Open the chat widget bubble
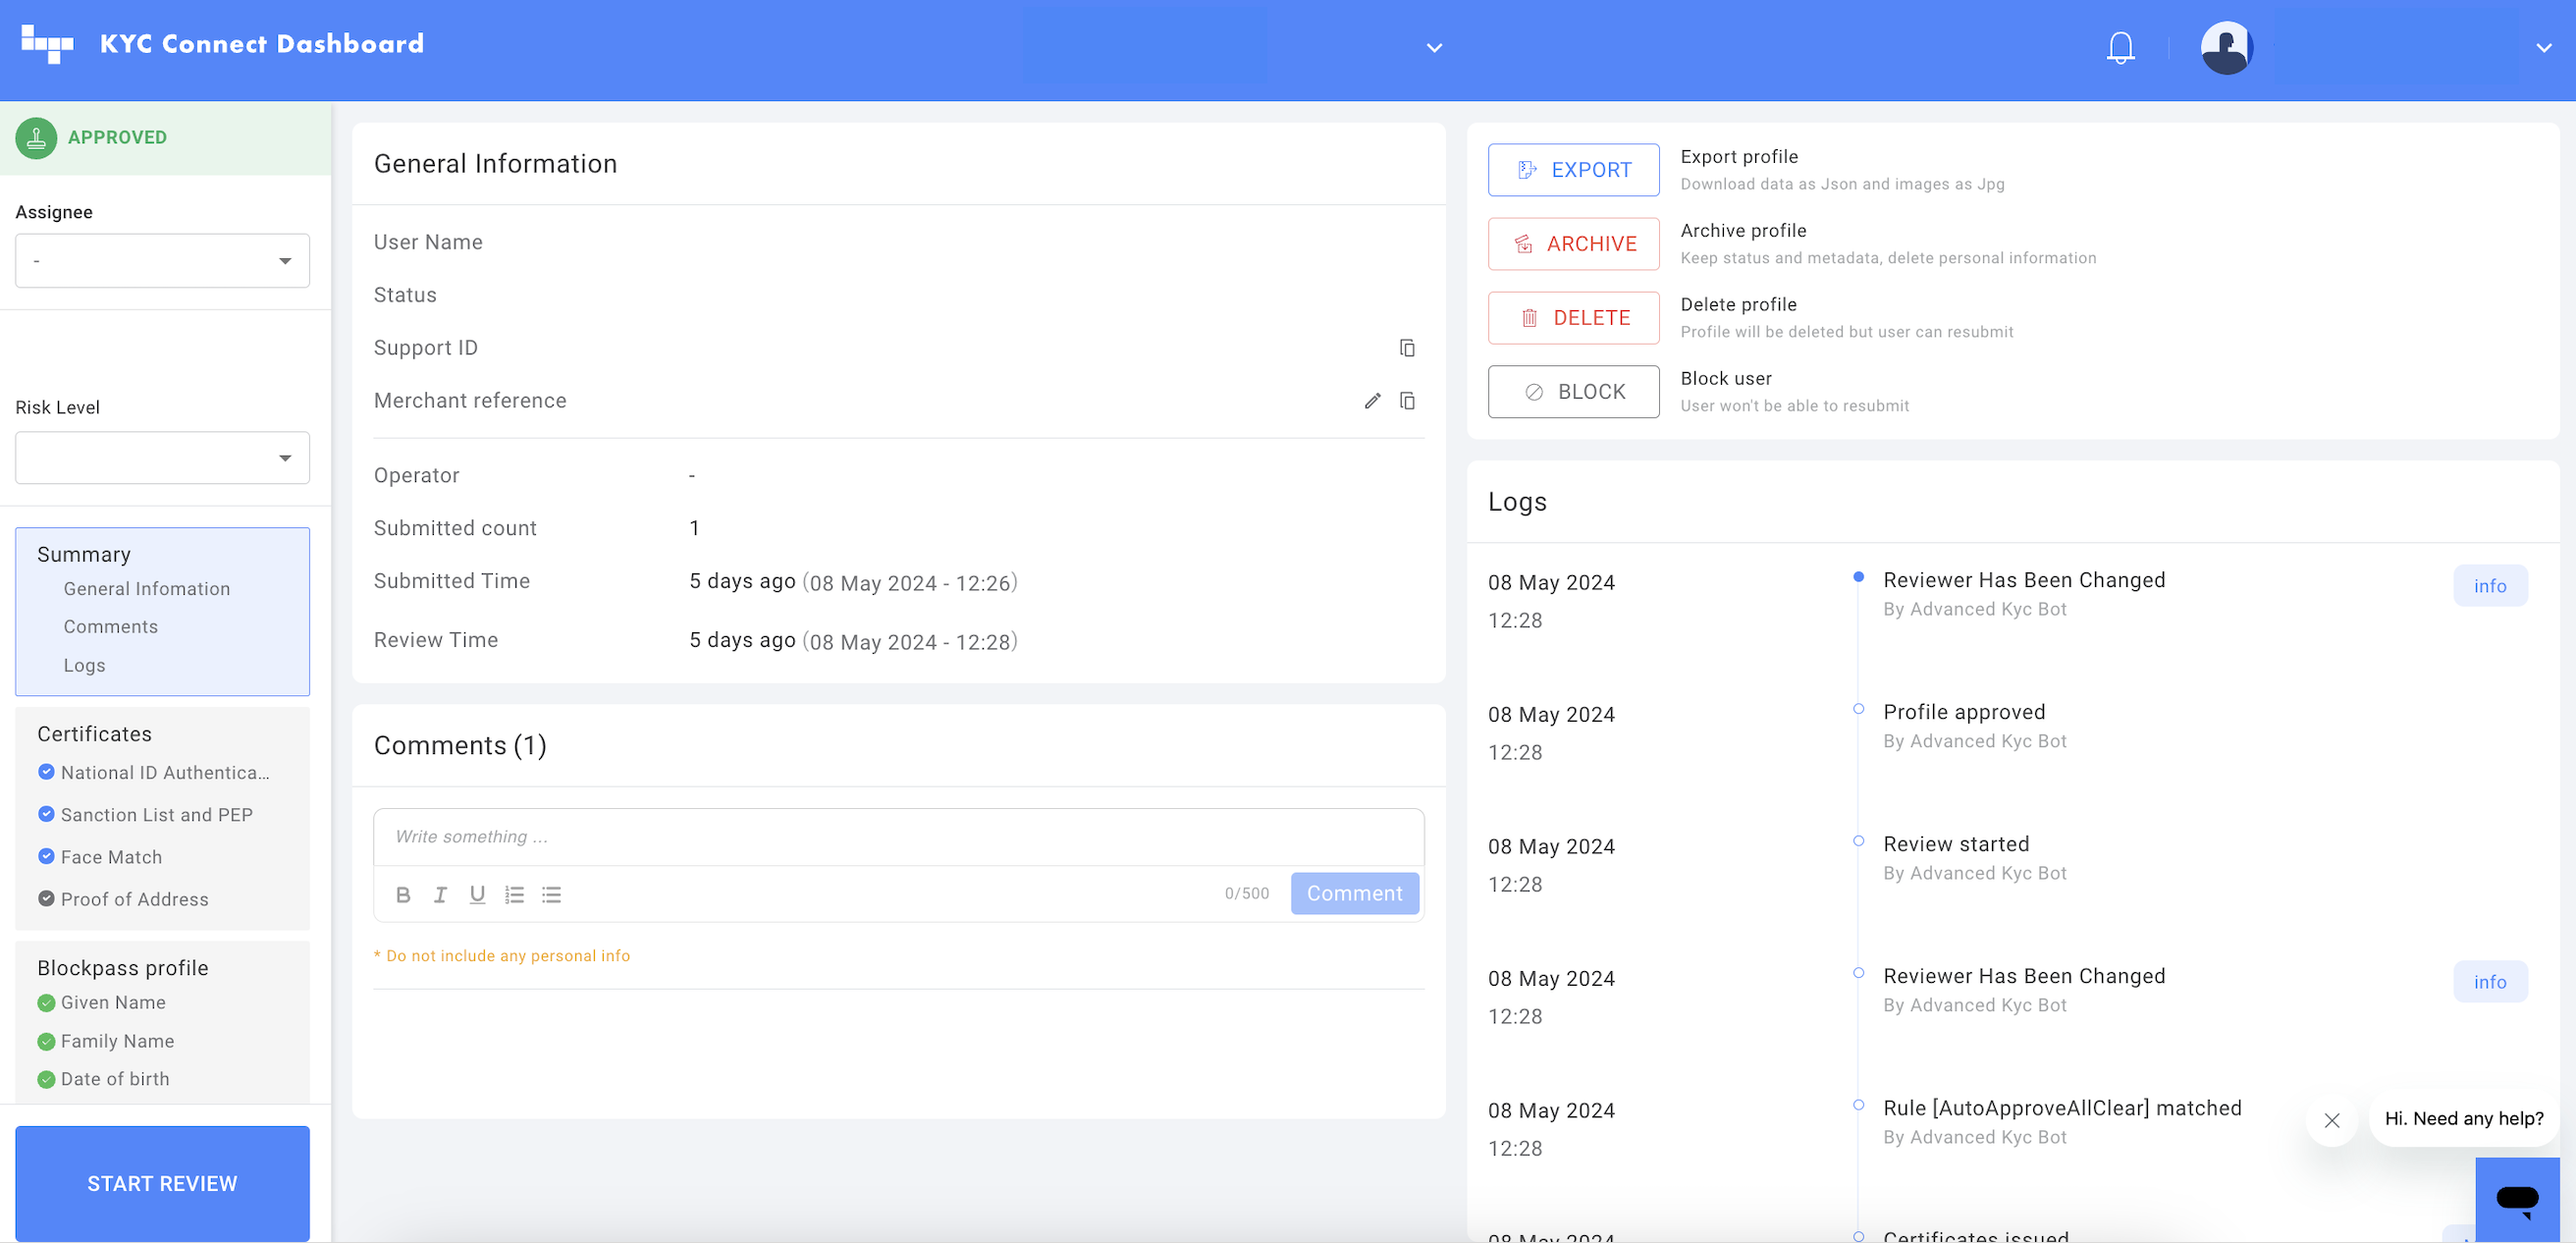2576x1243 pixels. click(2517, 1199)
